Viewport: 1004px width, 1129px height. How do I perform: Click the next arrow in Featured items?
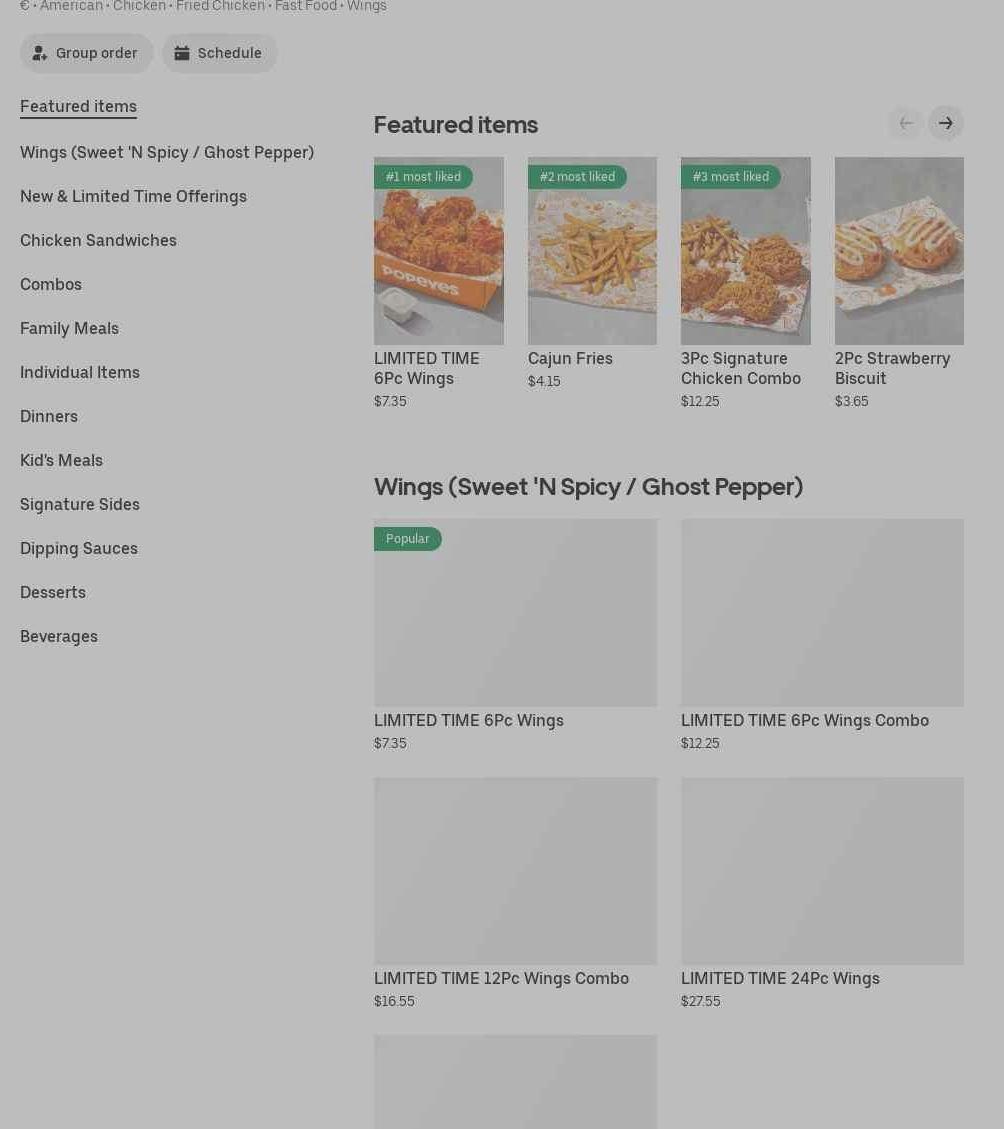[945, 123]
